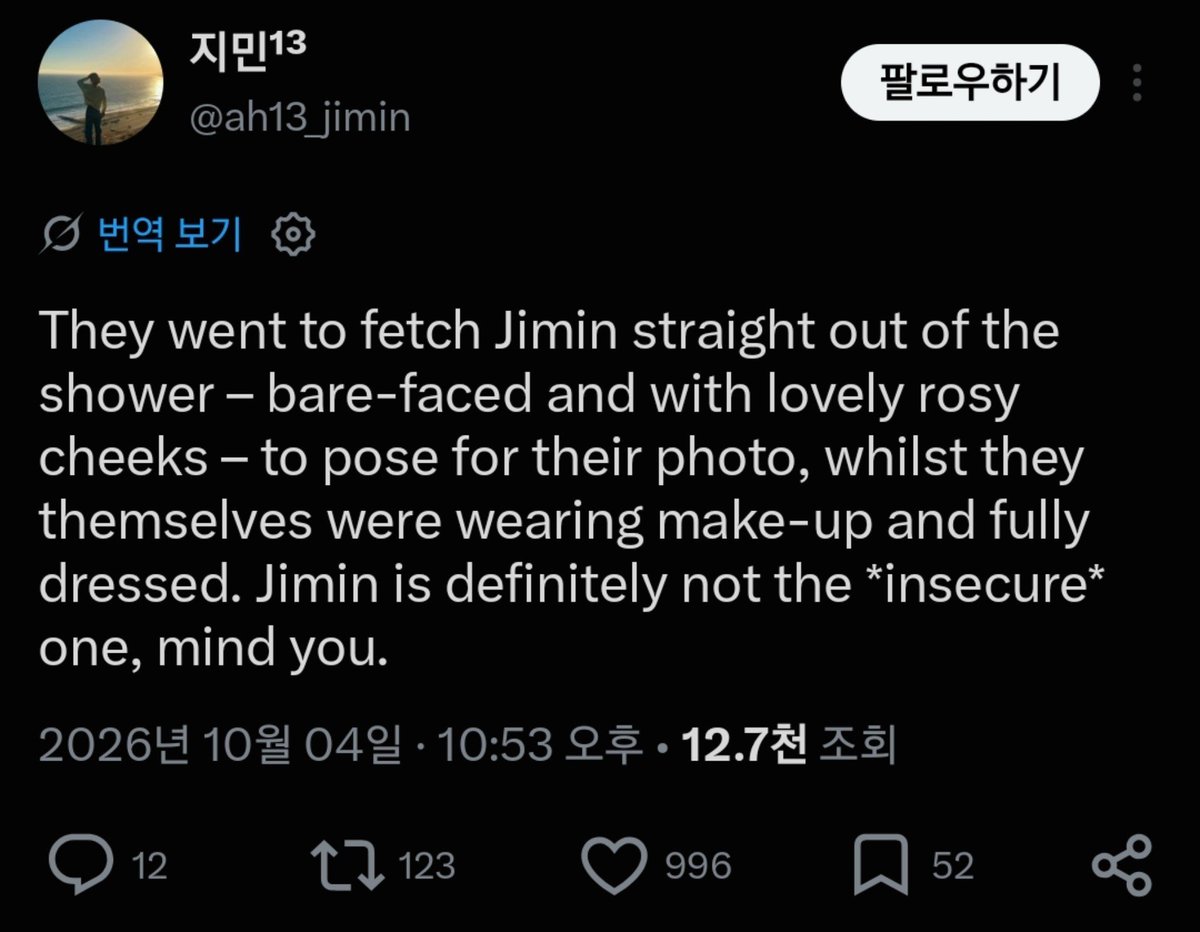Viewport: 1200px width, 932px height.
Task: Open the share icon options
Action: coord(1122,865)
